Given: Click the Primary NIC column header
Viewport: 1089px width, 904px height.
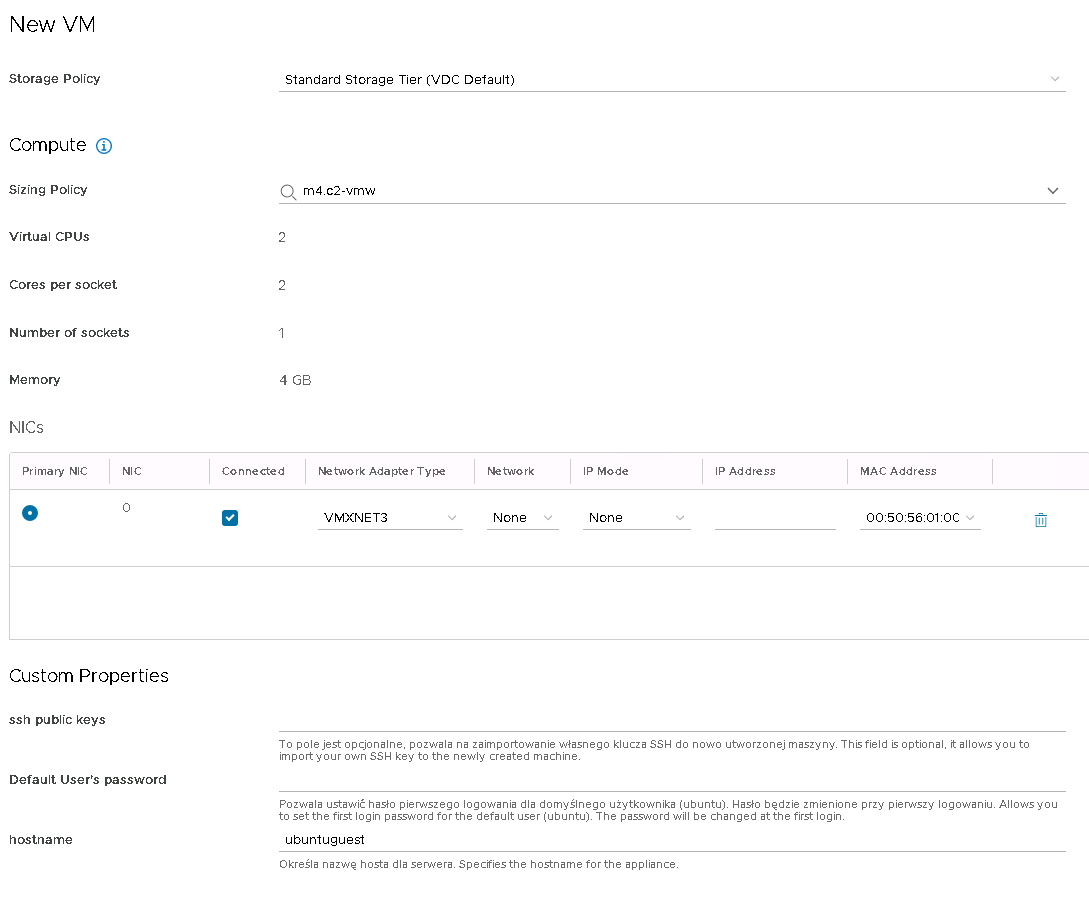Looking at the screenshot, I should point(56,471).
